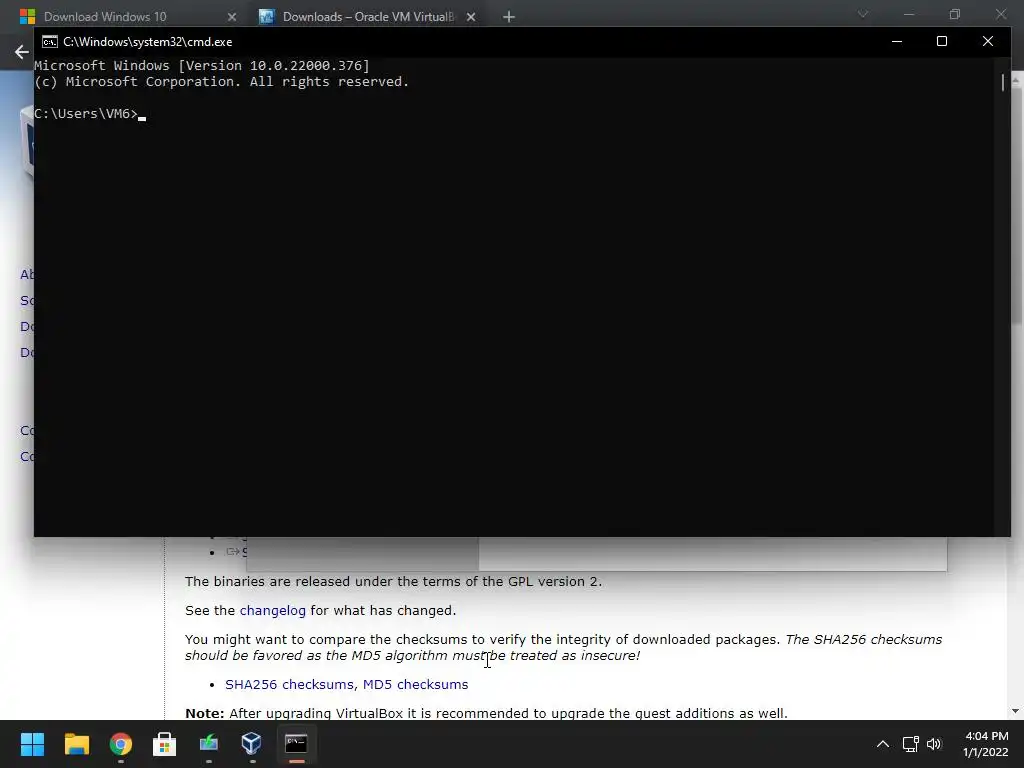Maximize the Command Prompt window
1024x768 pixels.
click(x=942, y=41)
